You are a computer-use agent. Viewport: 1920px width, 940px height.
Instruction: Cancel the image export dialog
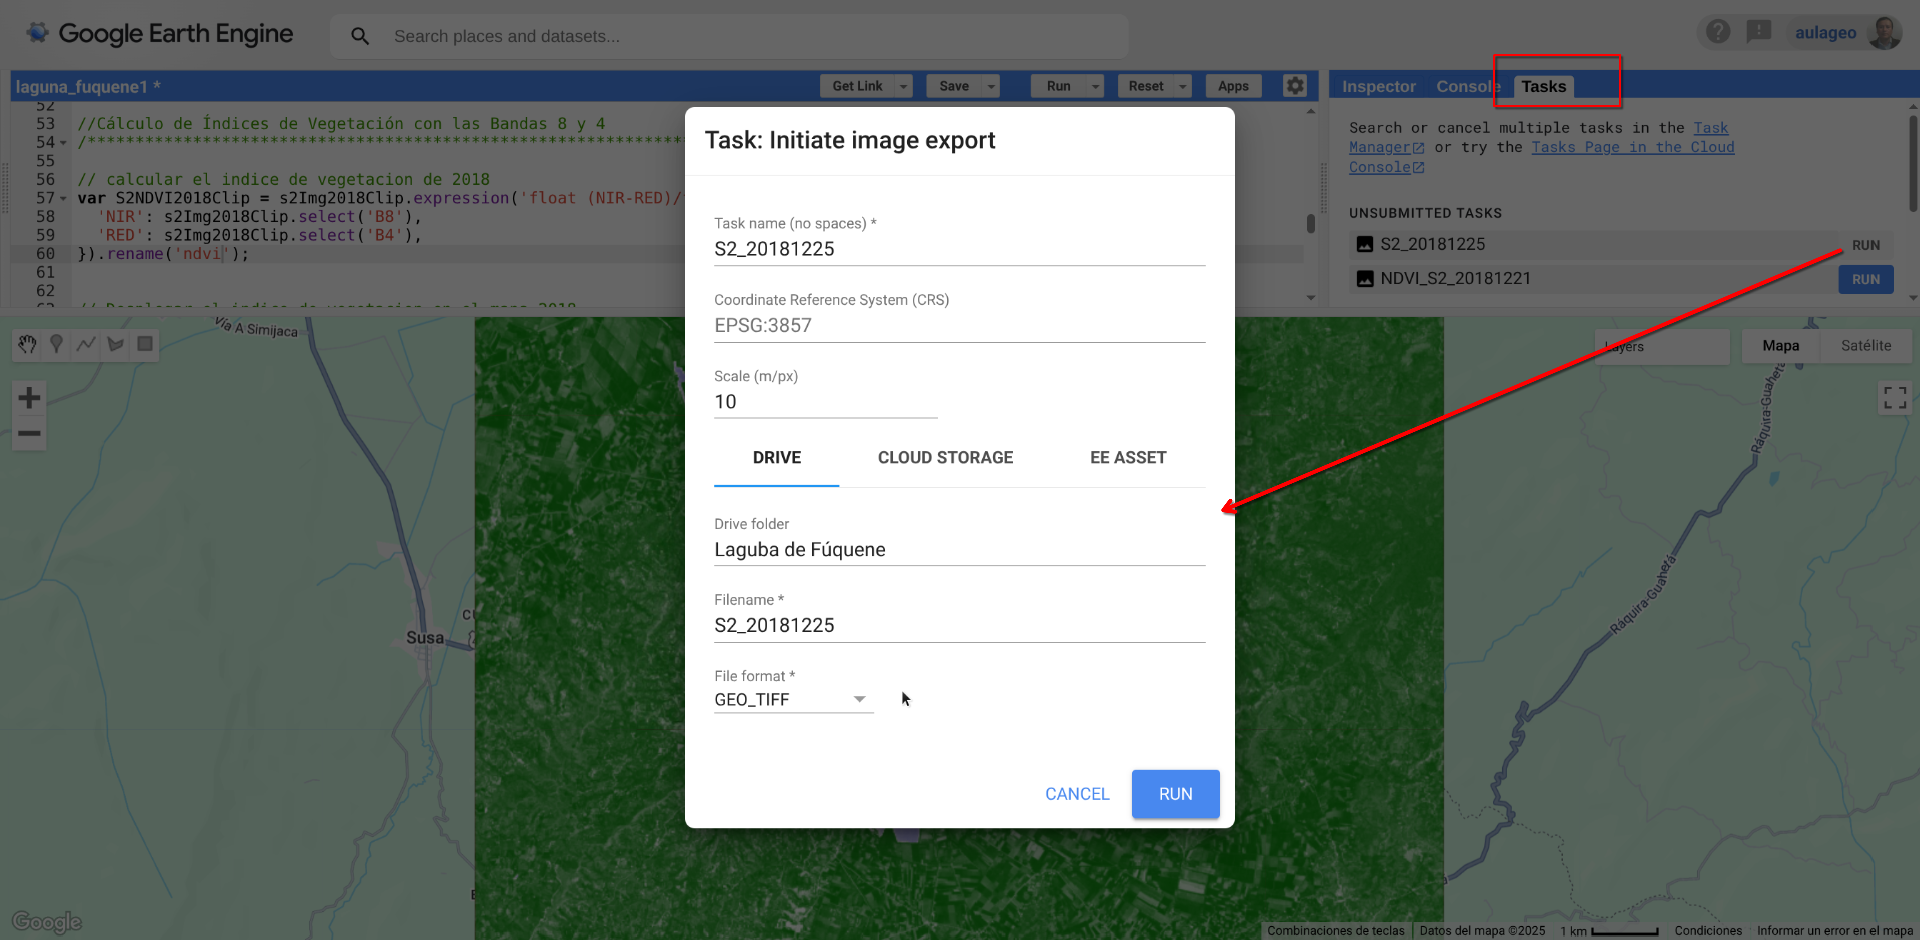pos(1077,794)
